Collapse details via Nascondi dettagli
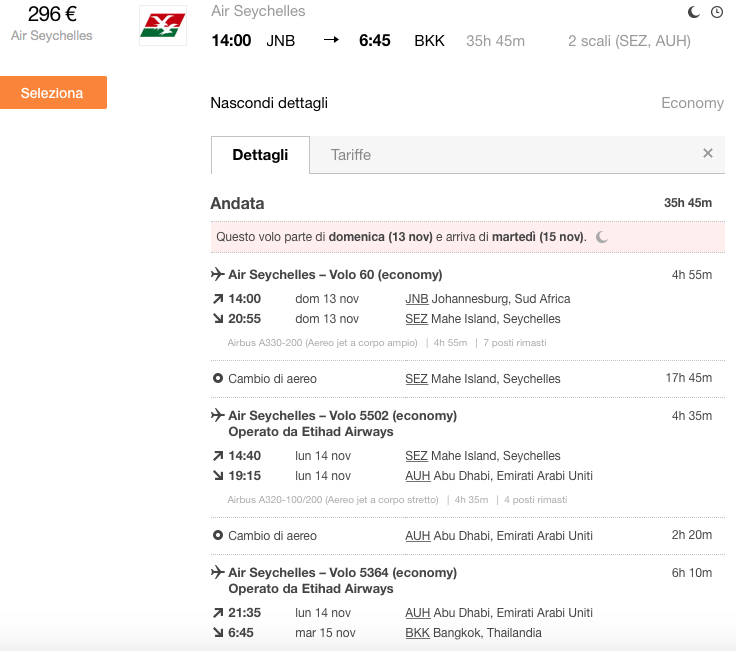The height and width of the screenshot is (651, 736). tap(269, 103)
